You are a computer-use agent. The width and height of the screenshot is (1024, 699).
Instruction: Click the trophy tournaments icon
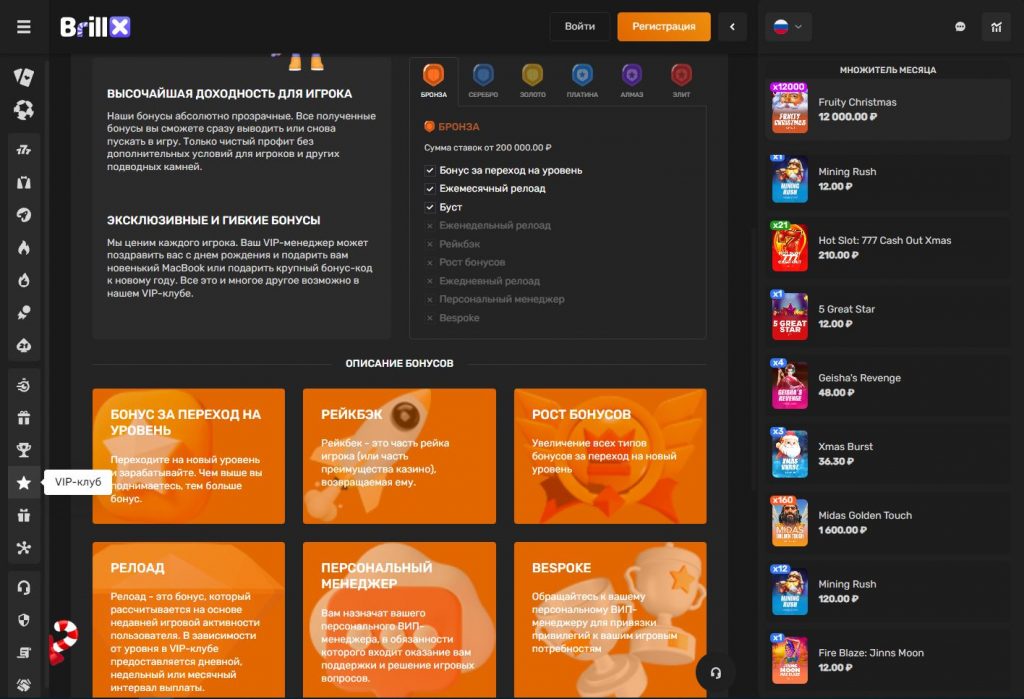click(x=24, y=449)
